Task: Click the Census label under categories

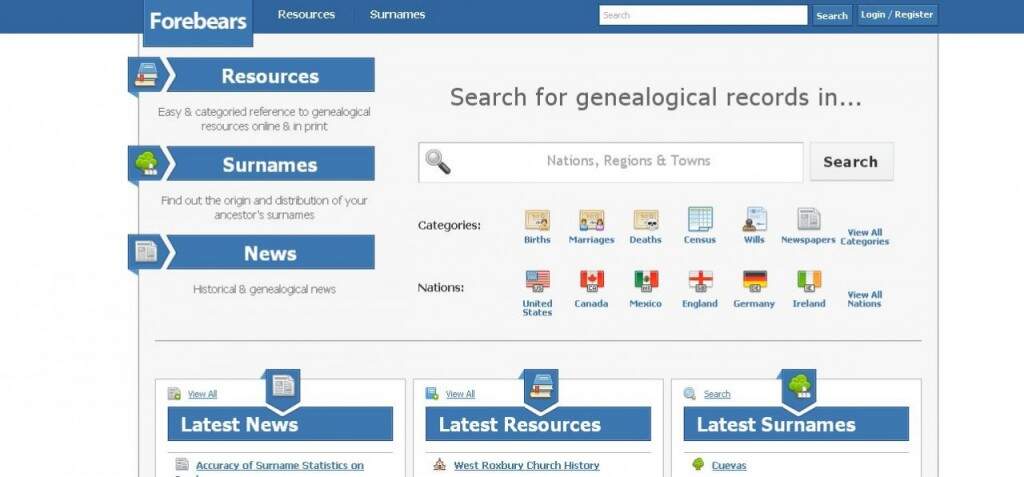Action: tap(699, 240)
